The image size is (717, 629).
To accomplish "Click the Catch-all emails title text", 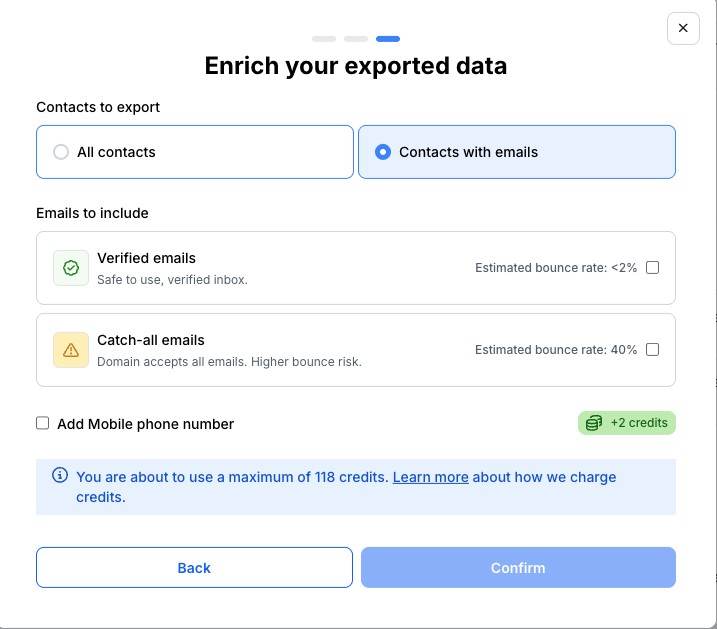I will tap(150, 340).
